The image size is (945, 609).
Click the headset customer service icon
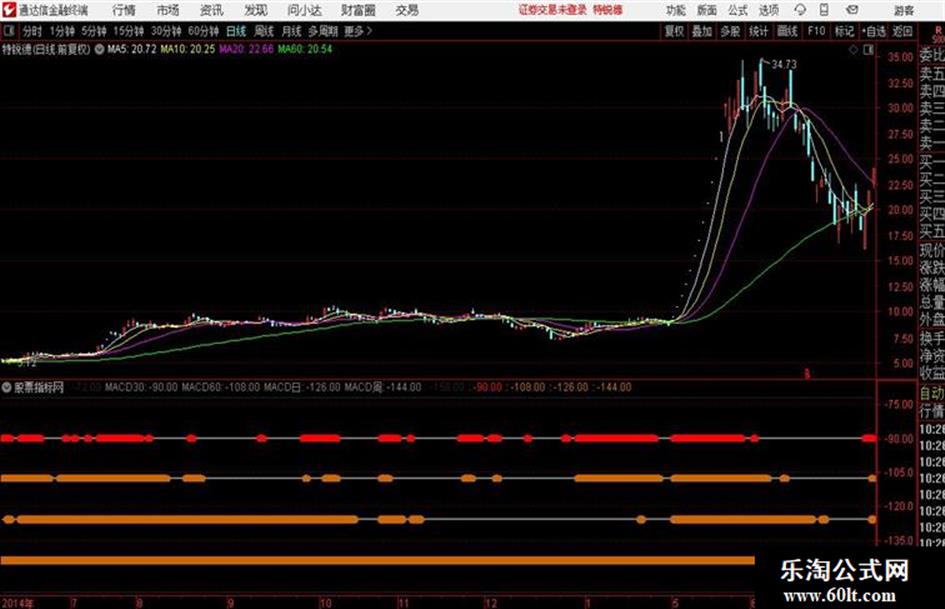click(800, 10)
